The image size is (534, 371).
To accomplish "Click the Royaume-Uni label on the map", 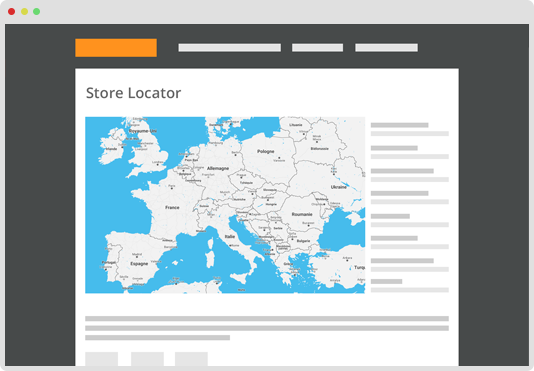I will click(x=143, y=131).
